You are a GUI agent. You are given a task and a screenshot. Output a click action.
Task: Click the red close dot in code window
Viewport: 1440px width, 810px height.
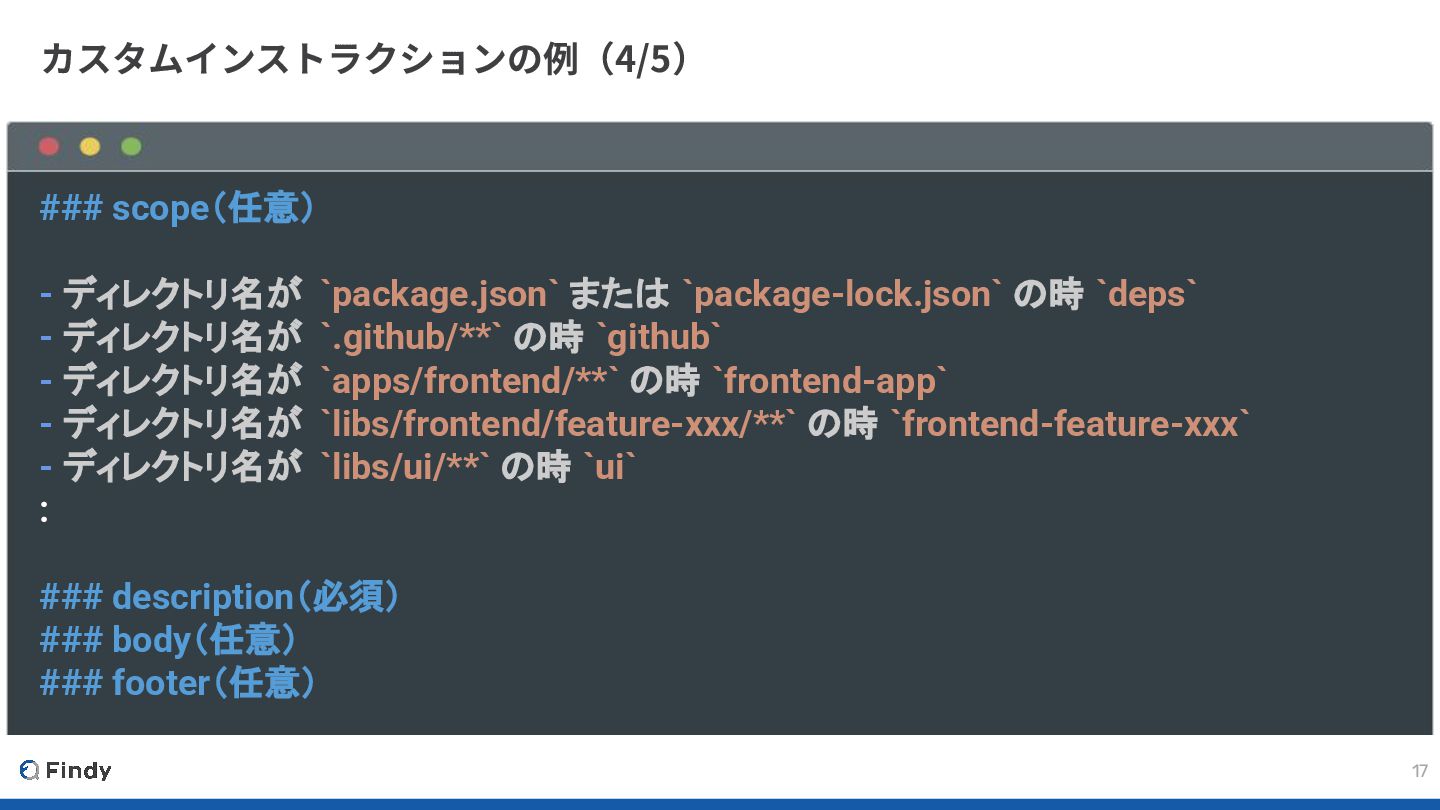(49, 147)
